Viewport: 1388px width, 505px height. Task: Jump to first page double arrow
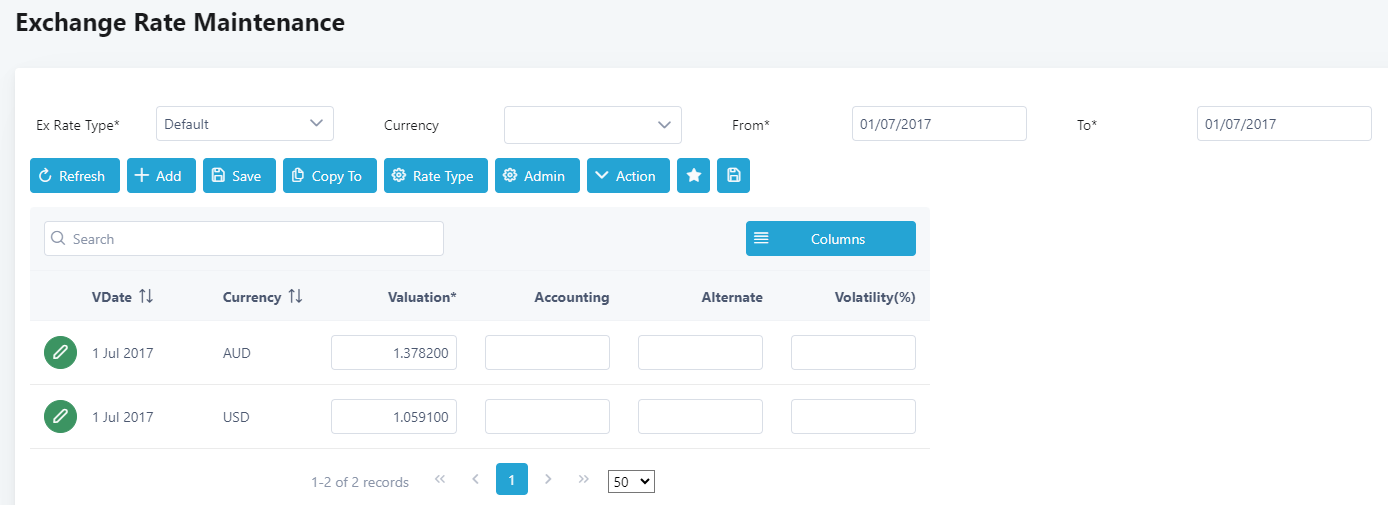[439, 480]
